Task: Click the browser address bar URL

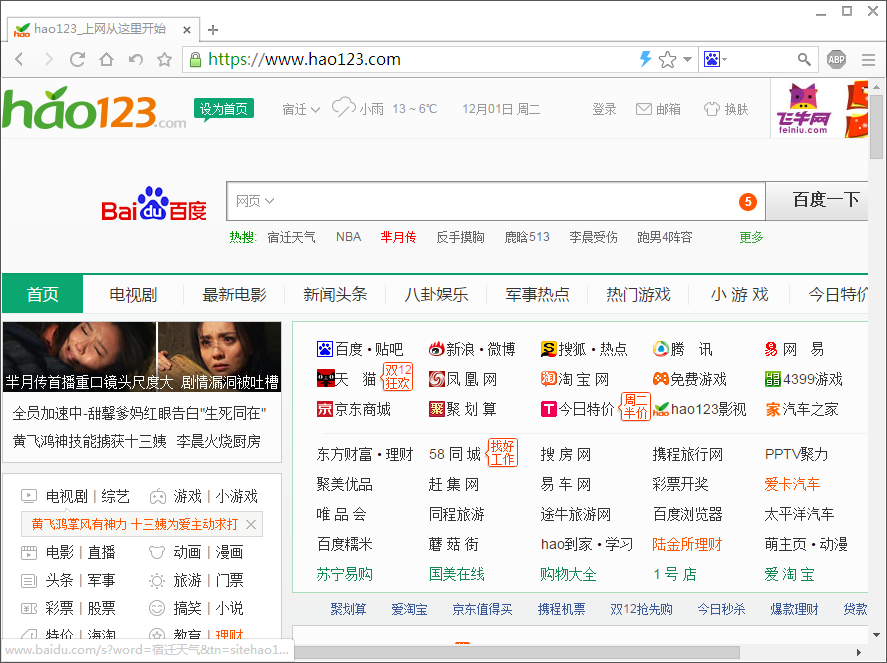Action: [x=304, y=59]
